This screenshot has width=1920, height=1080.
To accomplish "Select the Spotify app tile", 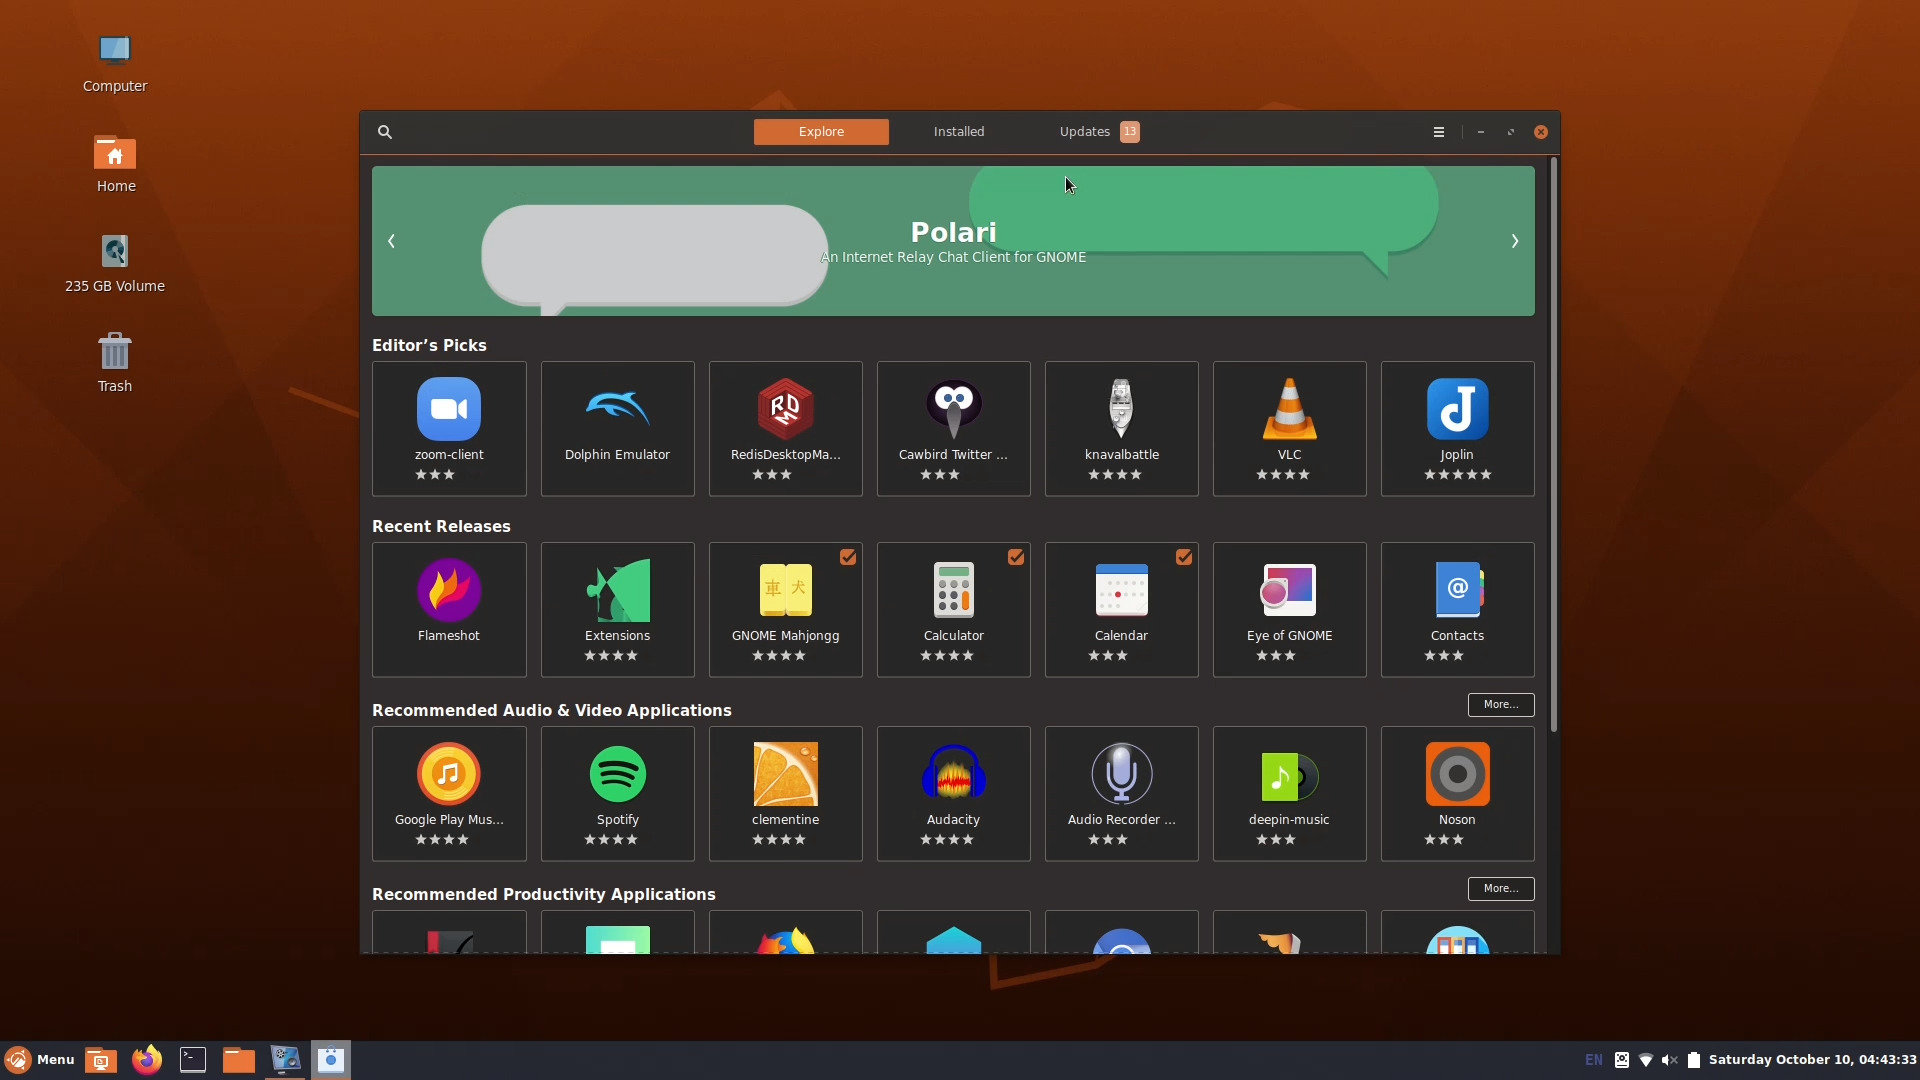I will (x=617, y=793).
